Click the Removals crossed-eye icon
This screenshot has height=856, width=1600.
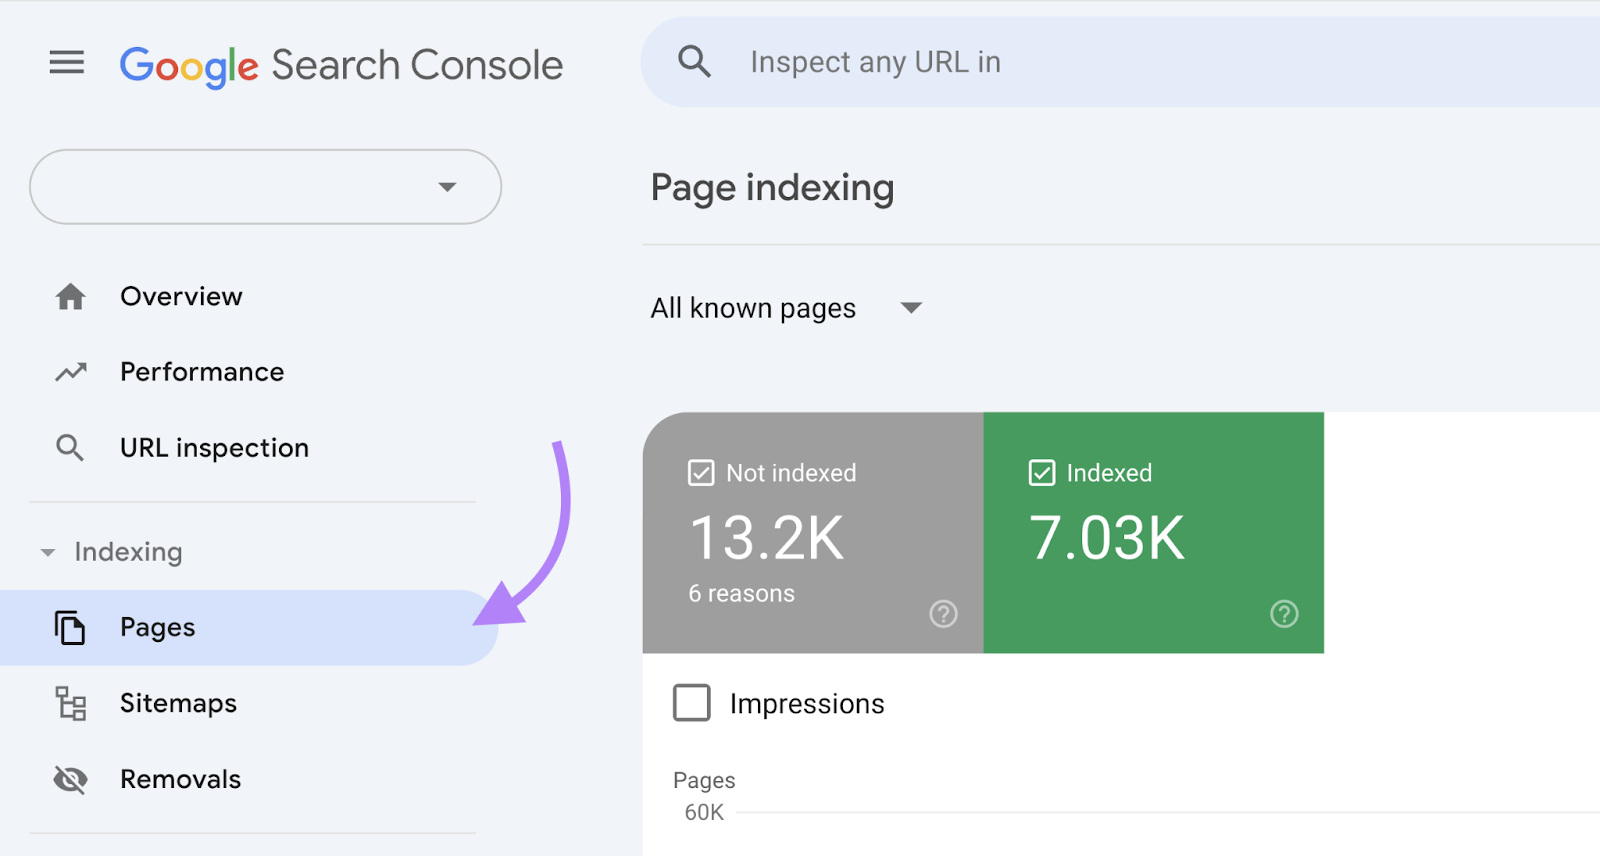(x=70, y=779)
